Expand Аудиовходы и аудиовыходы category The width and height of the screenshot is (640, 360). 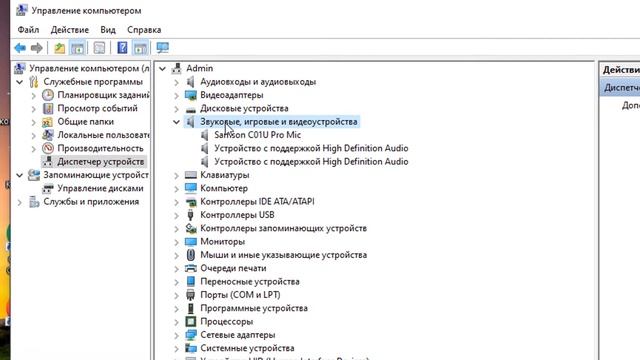[x=176, y=82]
